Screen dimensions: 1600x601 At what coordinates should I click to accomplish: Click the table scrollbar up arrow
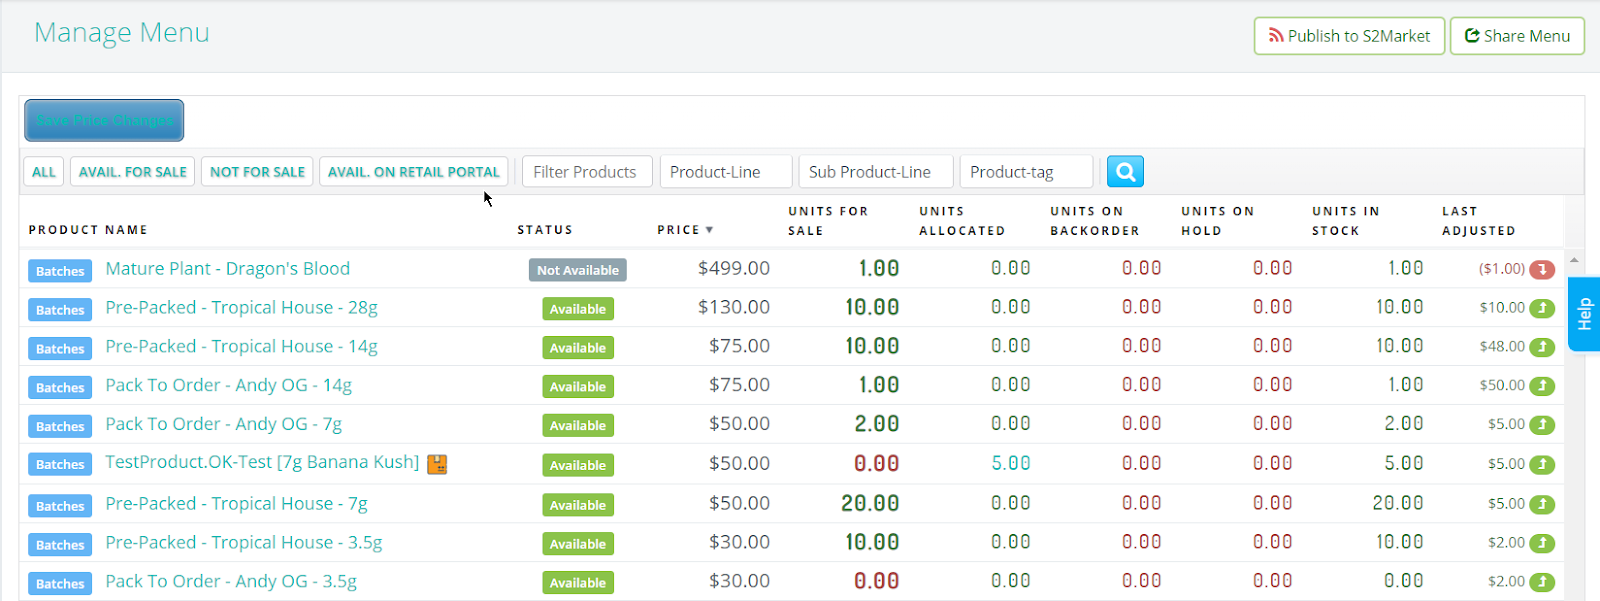1574,260
